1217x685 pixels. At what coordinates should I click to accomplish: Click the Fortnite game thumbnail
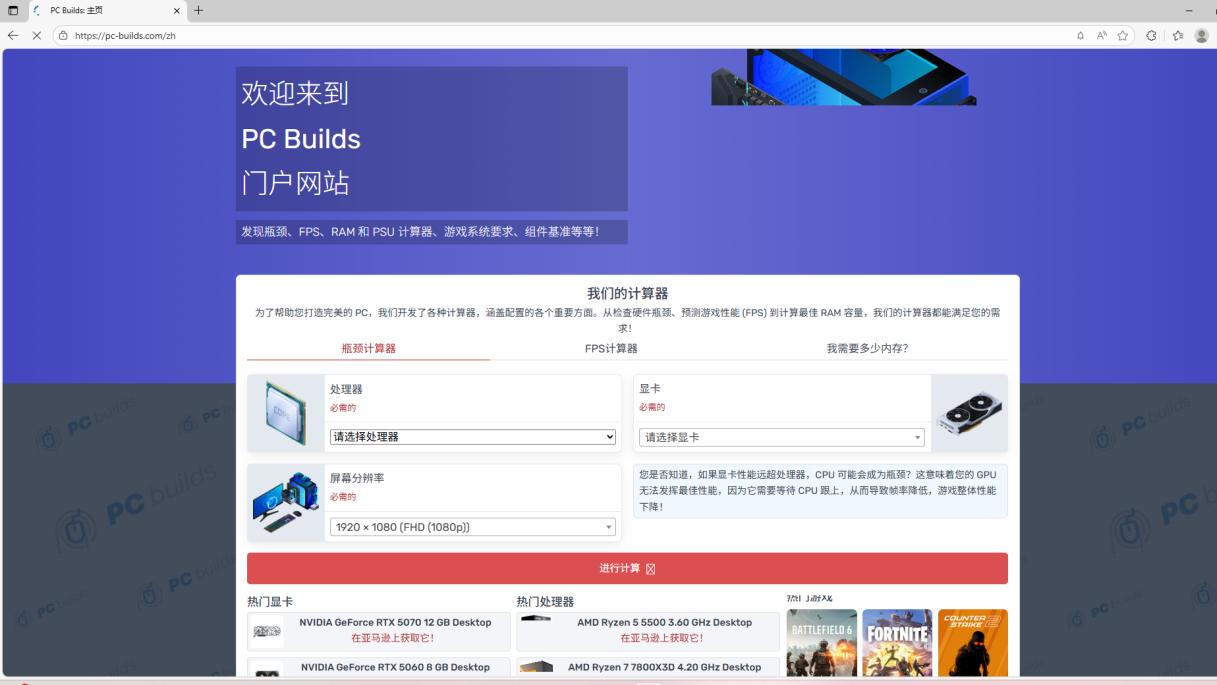[897, 642]
